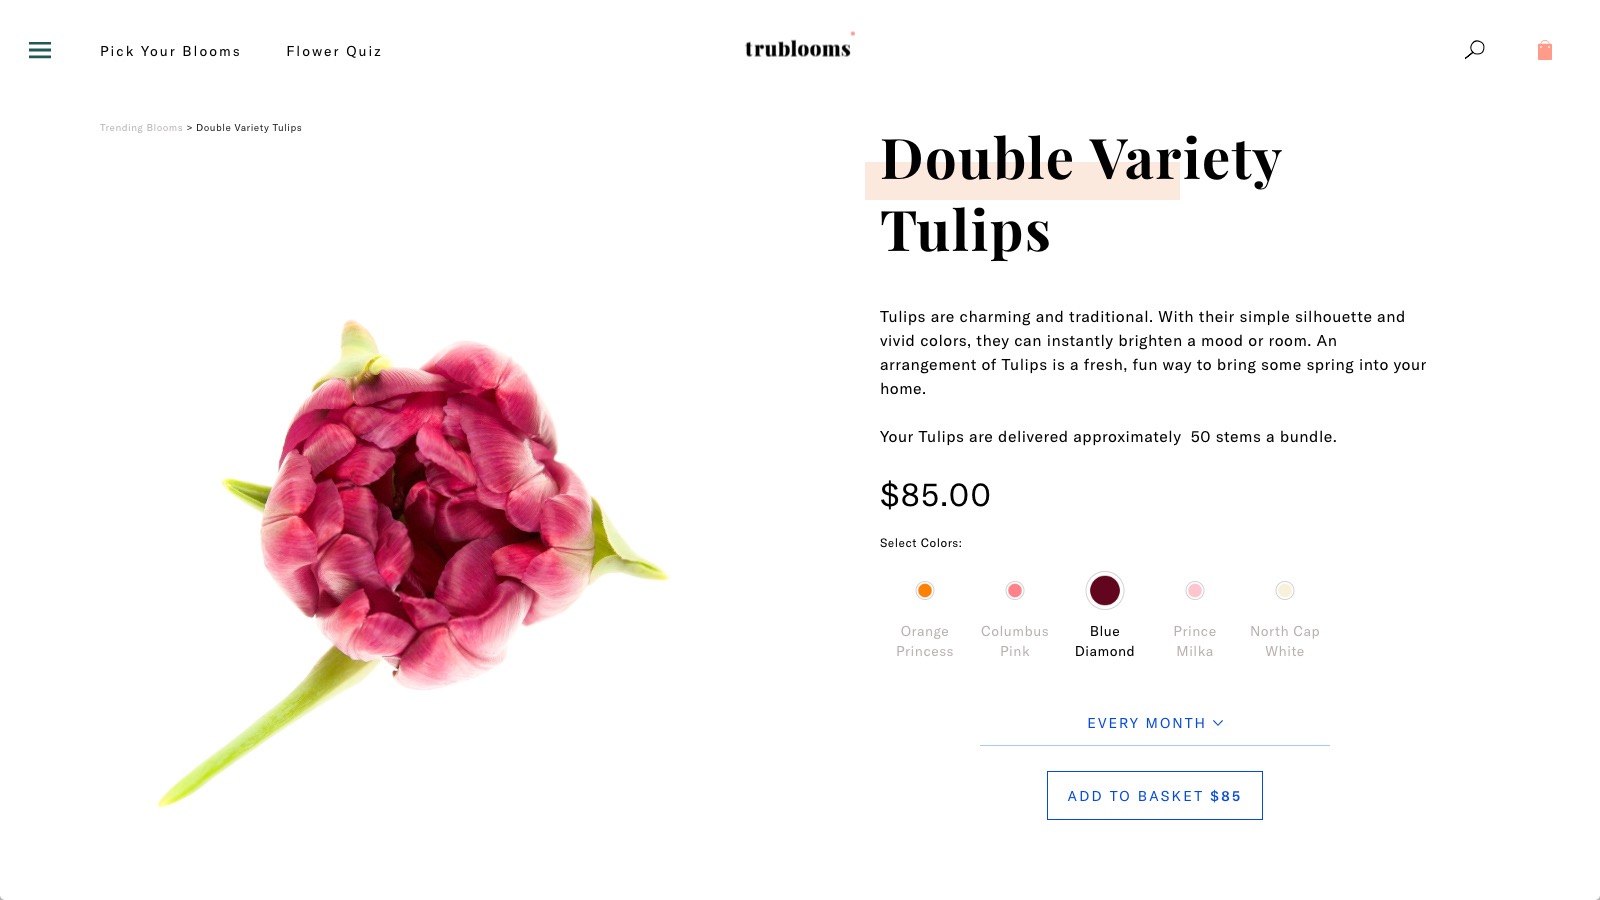This screenshot has height=900, width=1600.
Task: Select the North Cap White swatch
Action: (1285, 591)
